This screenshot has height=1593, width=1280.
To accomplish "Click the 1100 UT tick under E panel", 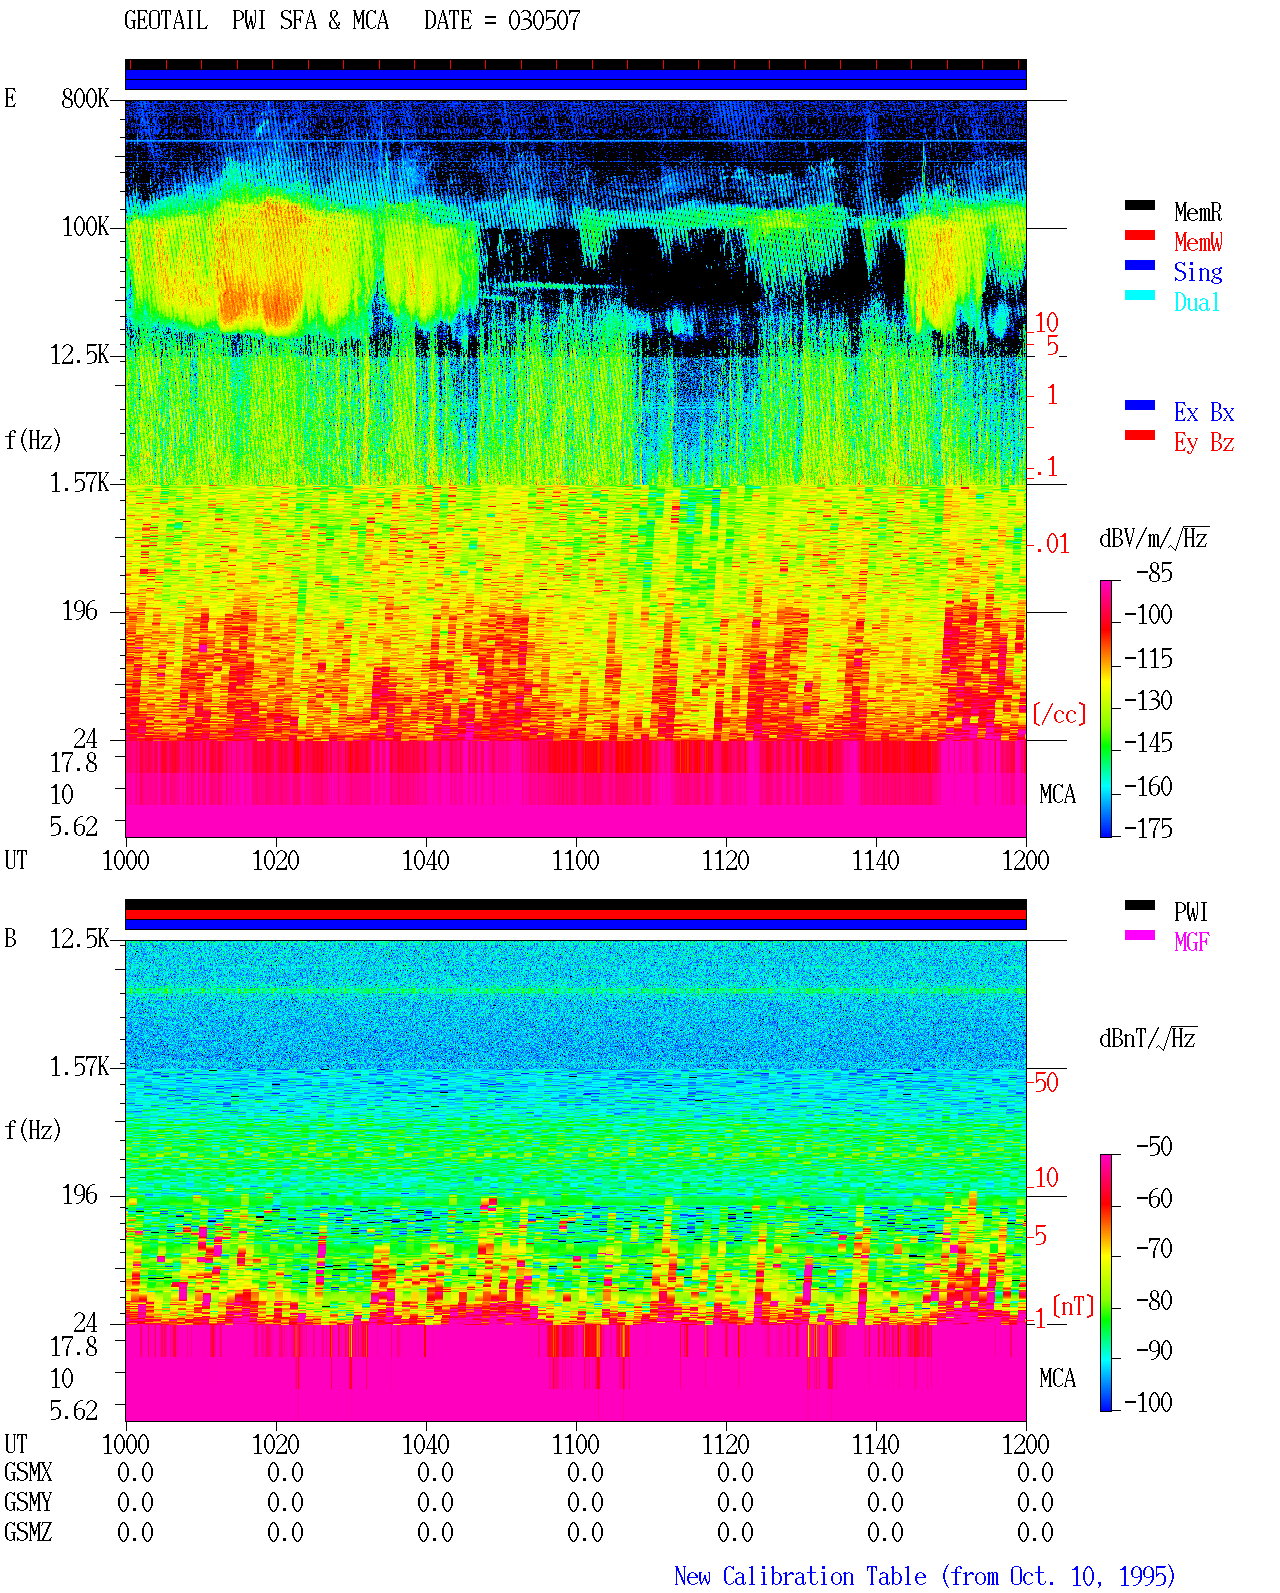I will click(575, 860).
